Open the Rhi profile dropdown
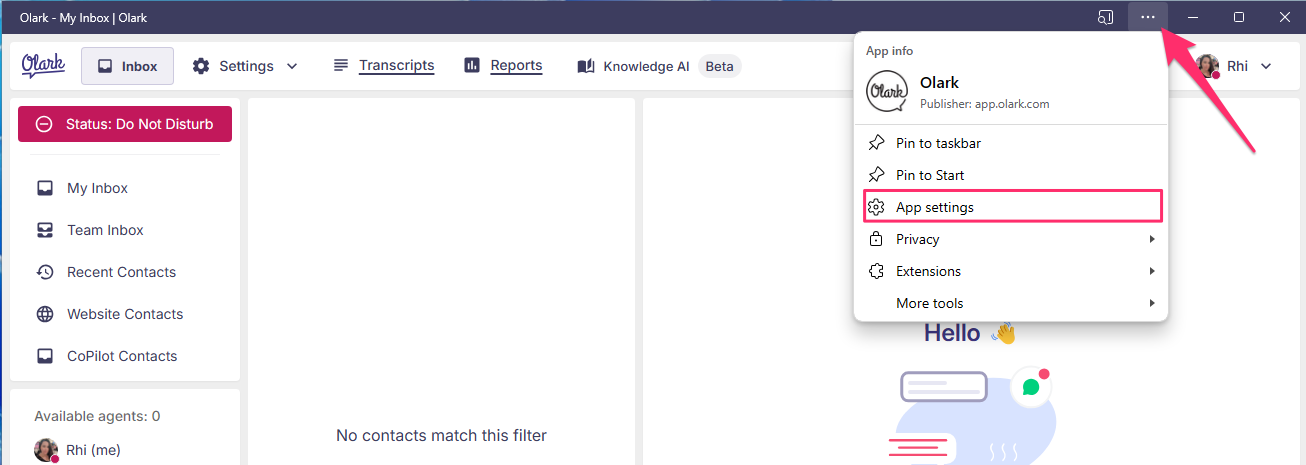Image resolution: width=1306 pixels, height=465 pixels. [x=1235, y=66]
